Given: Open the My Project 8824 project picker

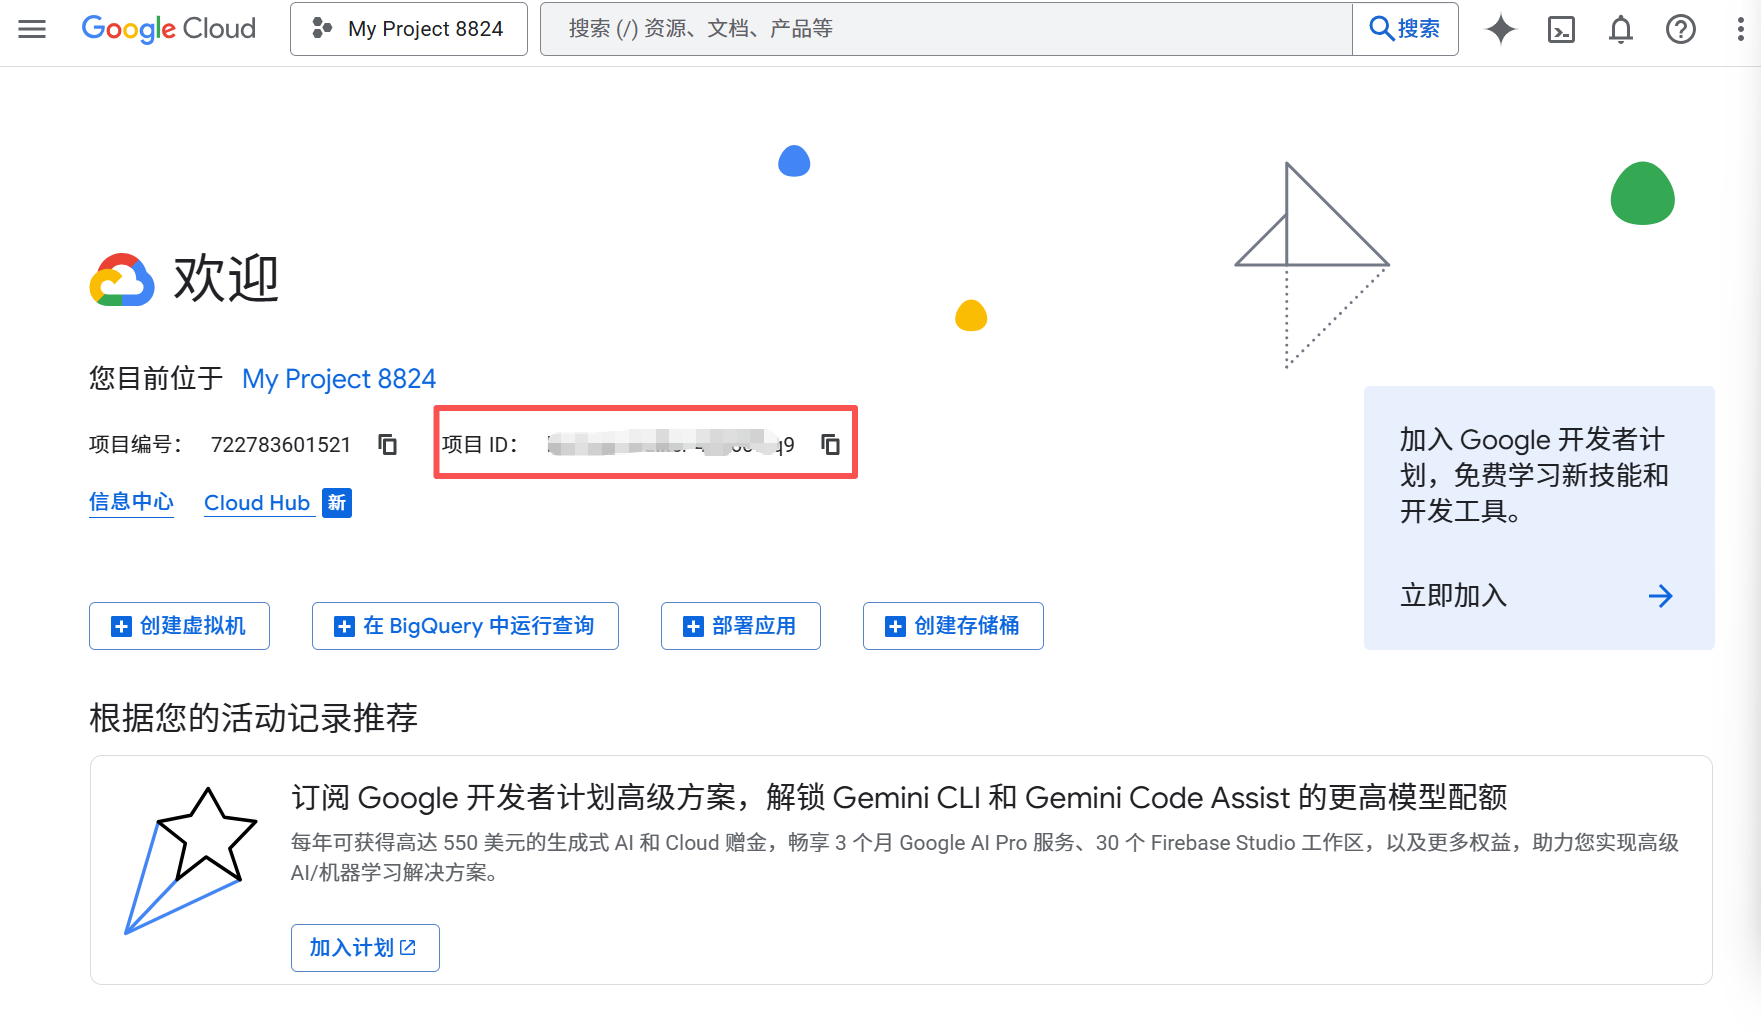Looking at the screenshot, I should (408, 29).
